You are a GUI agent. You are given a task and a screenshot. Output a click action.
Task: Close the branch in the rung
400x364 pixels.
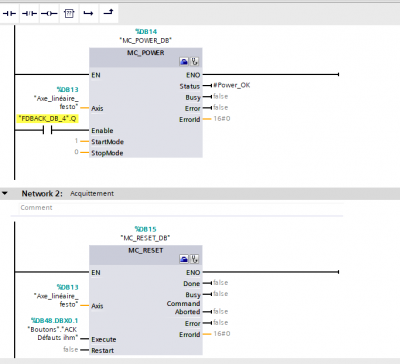tap(108, 13)
